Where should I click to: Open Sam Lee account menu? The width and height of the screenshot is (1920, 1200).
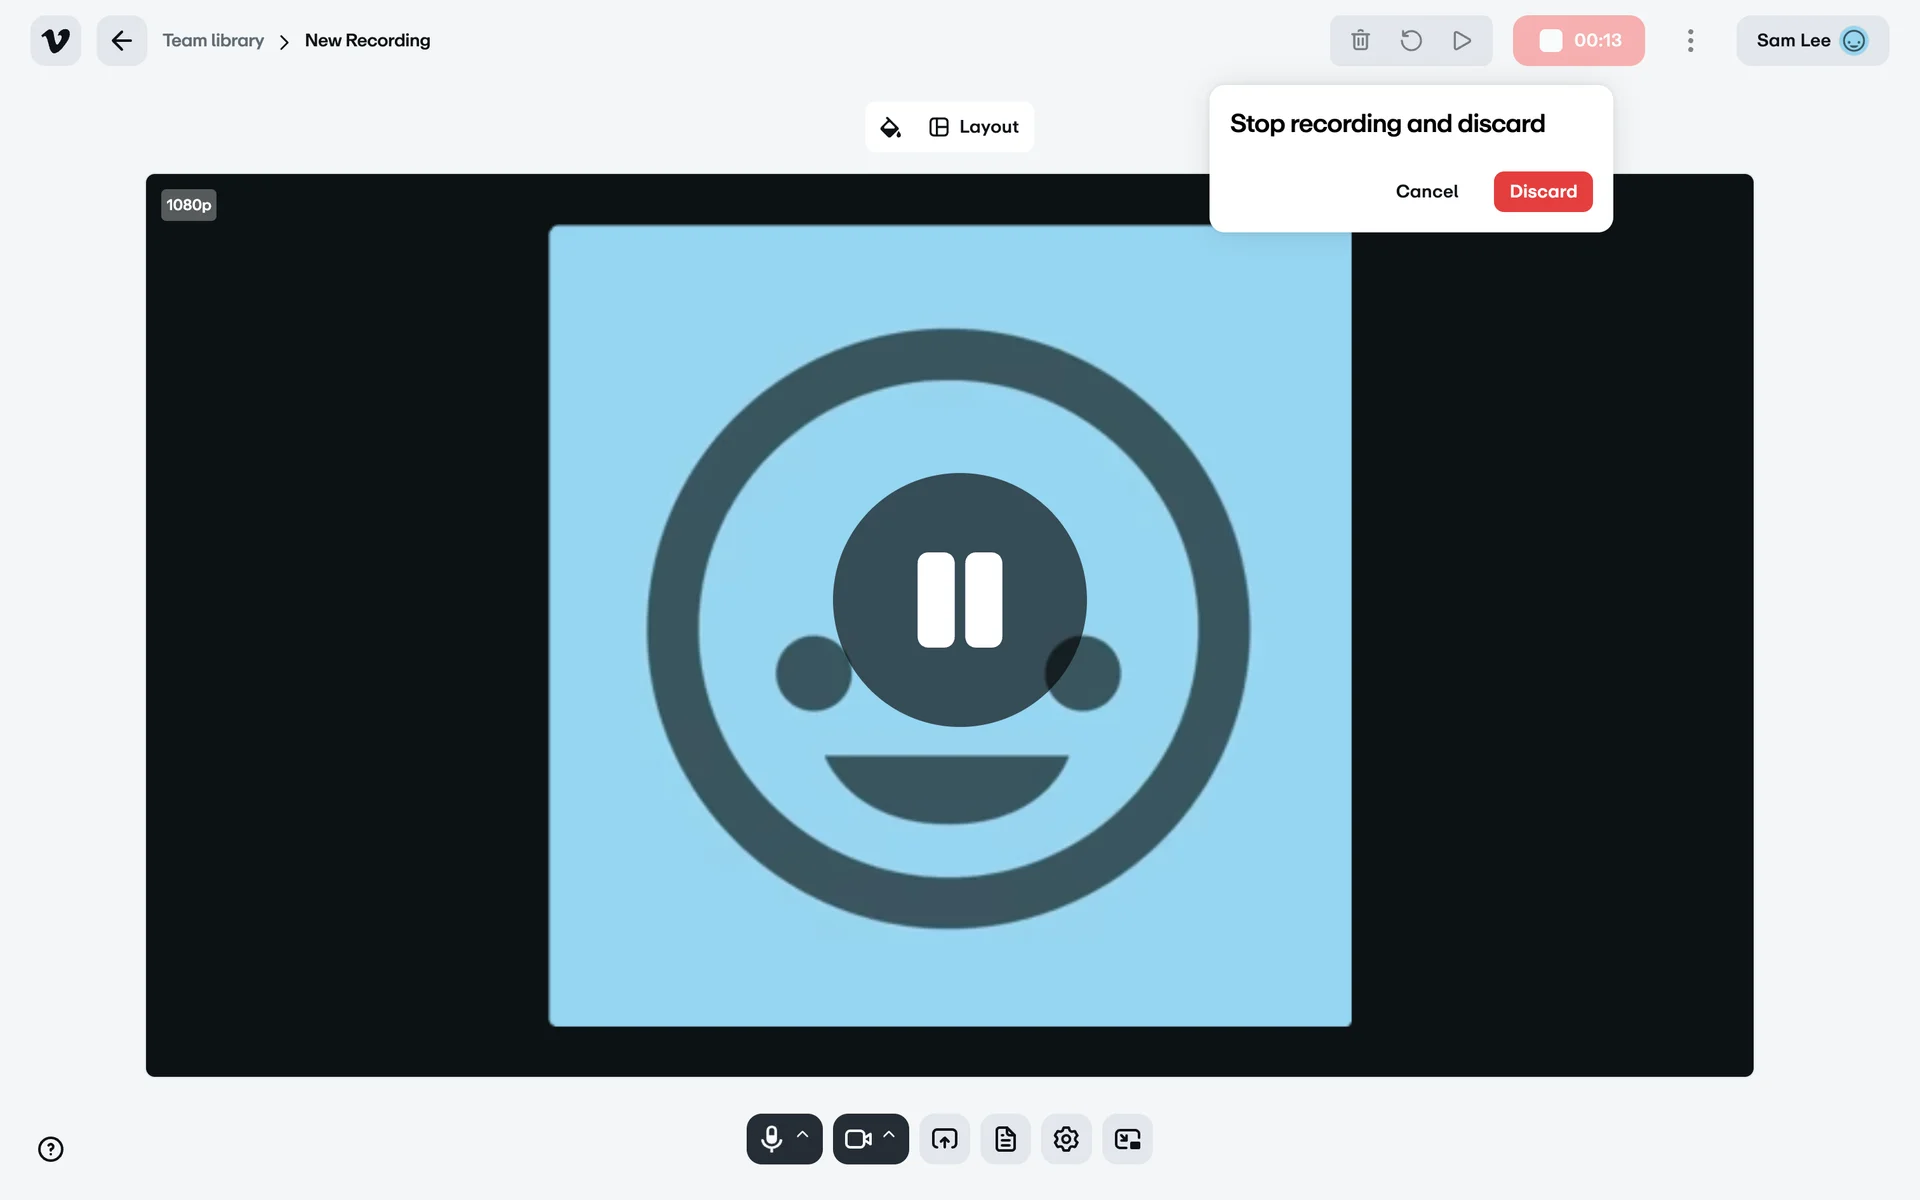click(1811, 41)
